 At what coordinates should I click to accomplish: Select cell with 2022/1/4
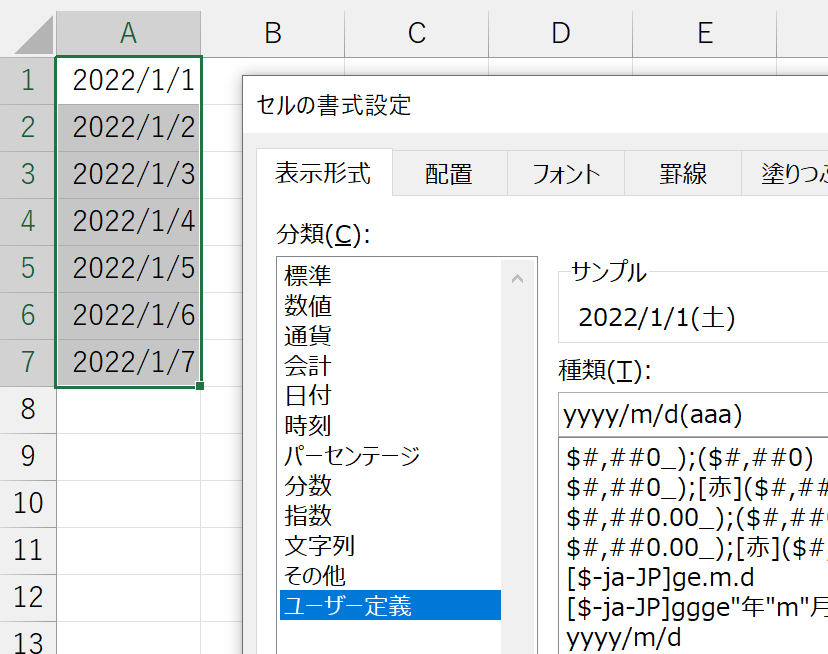coord(128,221)
